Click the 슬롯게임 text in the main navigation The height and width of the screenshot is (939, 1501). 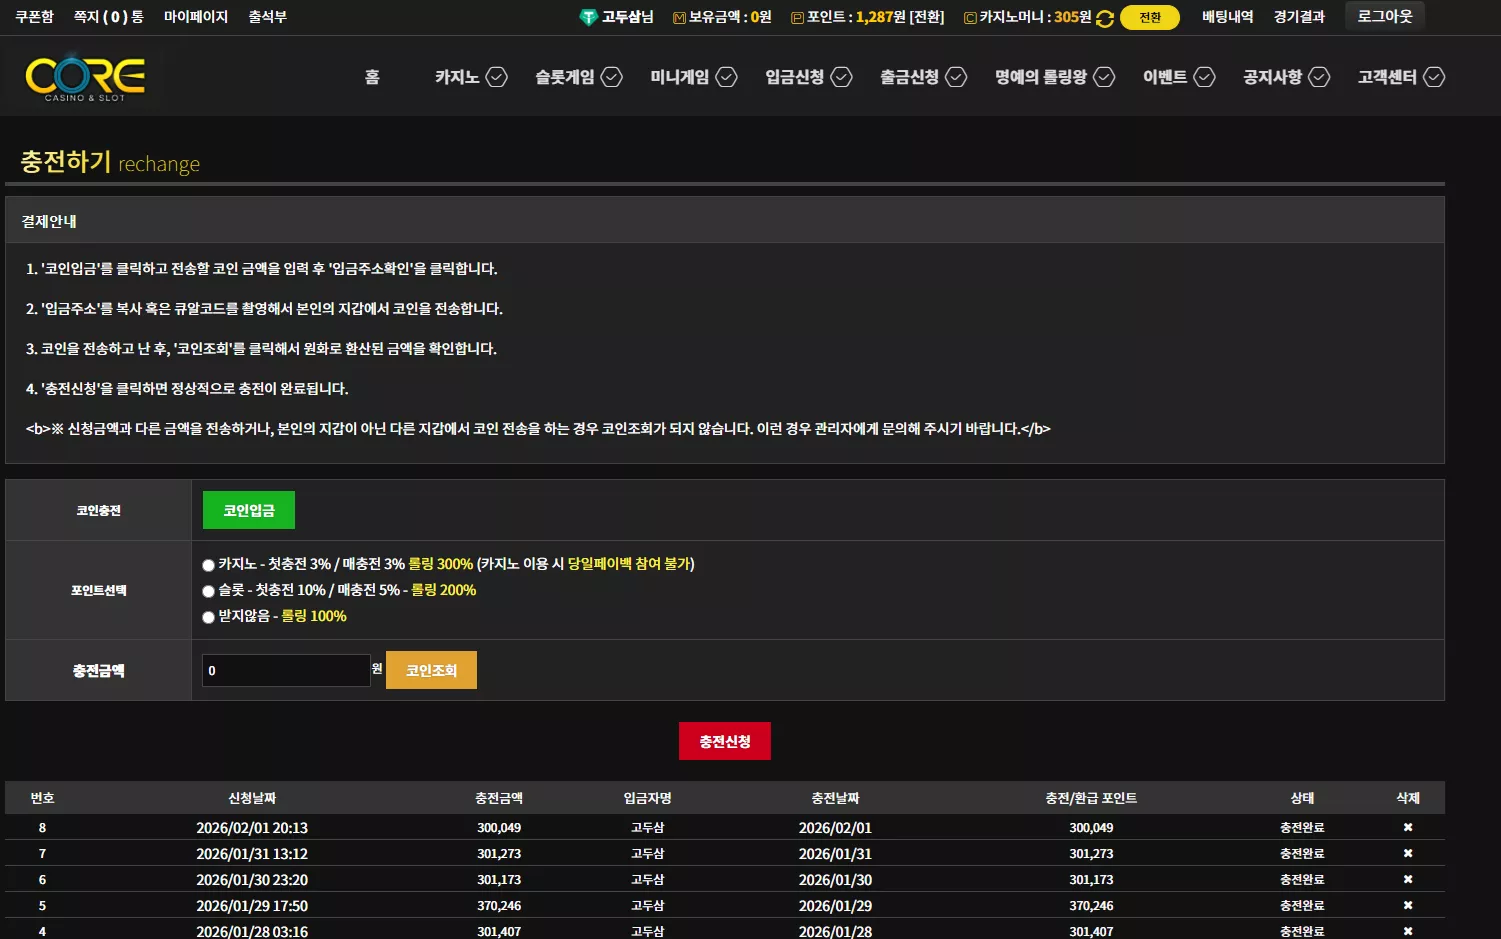click(565, 77)
